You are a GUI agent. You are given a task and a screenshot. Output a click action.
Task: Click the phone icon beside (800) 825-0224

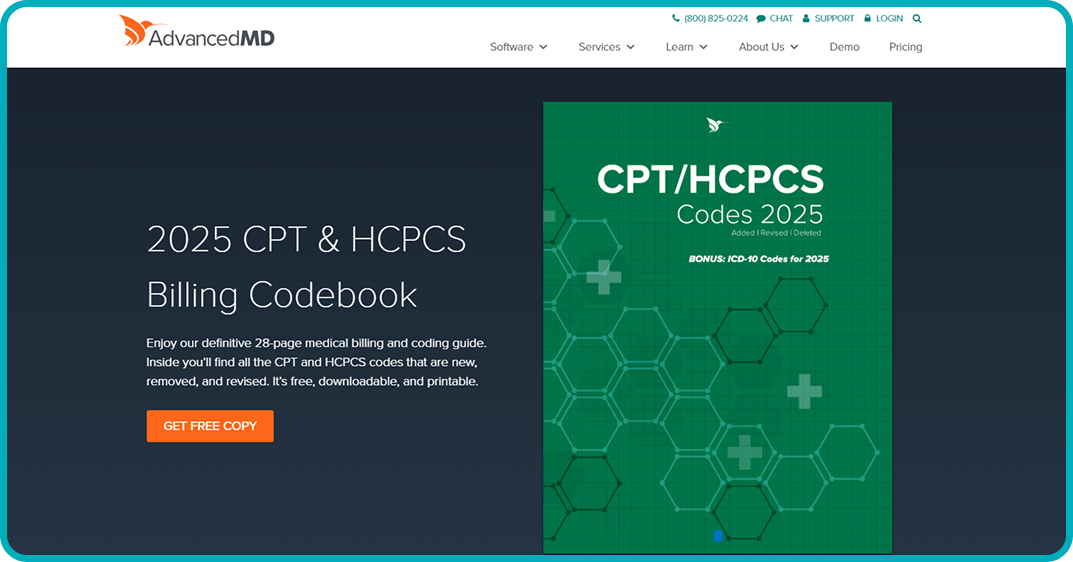pos(676,18)
